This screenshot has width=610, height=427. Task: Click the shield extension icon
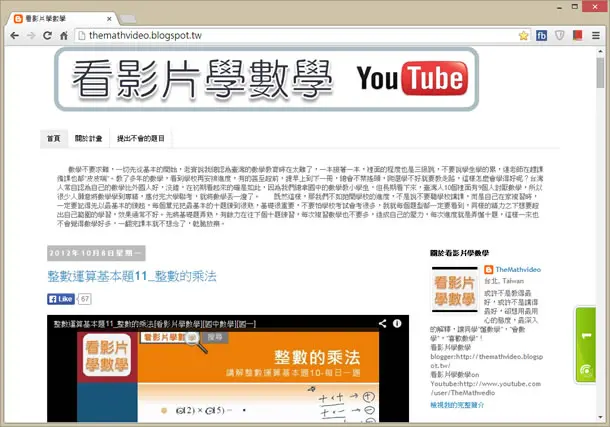(x=559, y=36)
